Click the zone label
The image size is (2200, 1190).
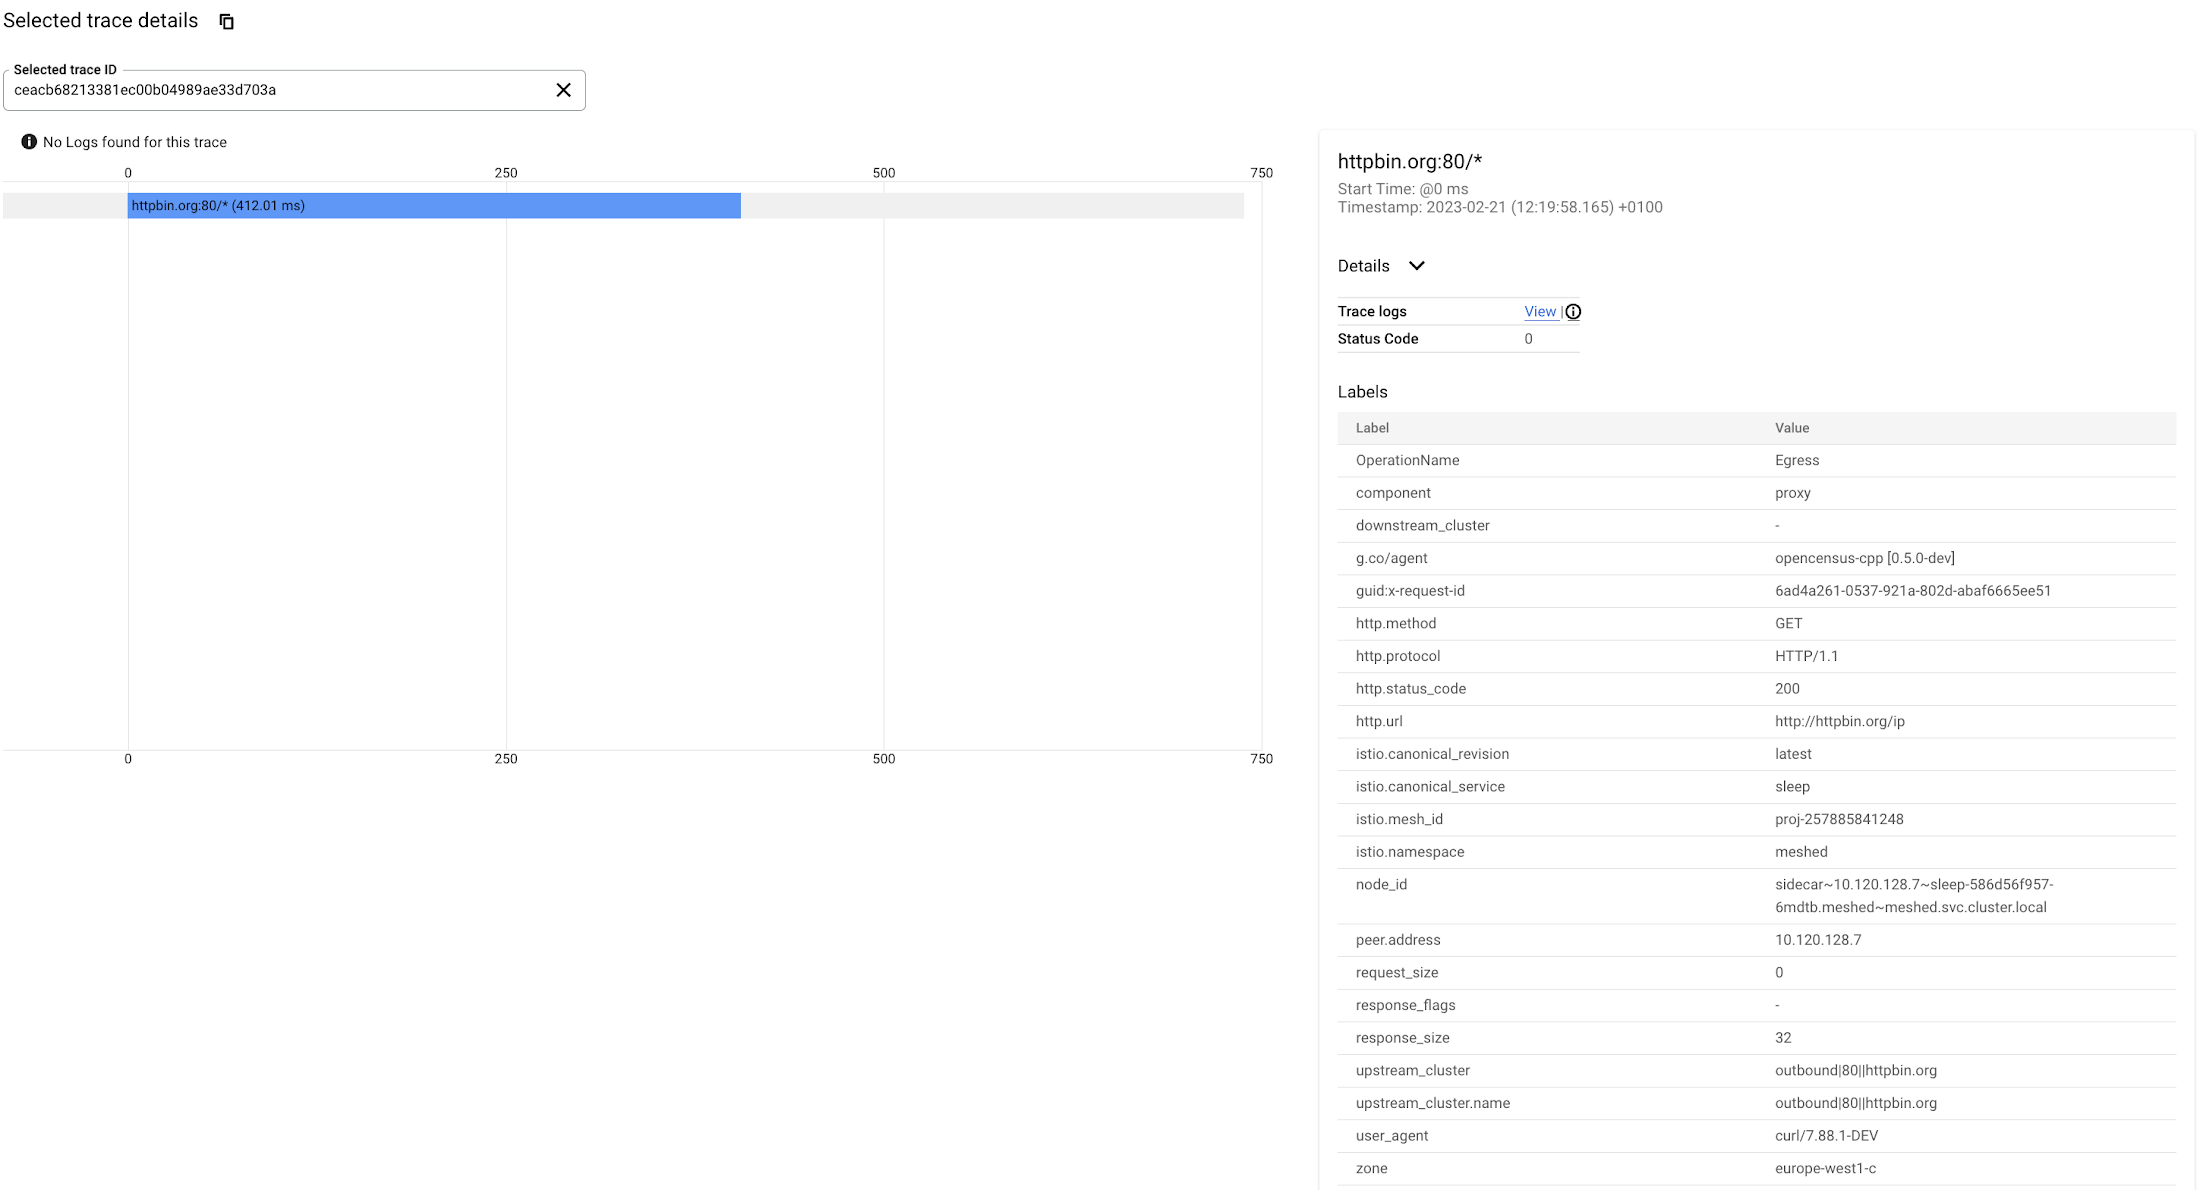point(1371,1169)
